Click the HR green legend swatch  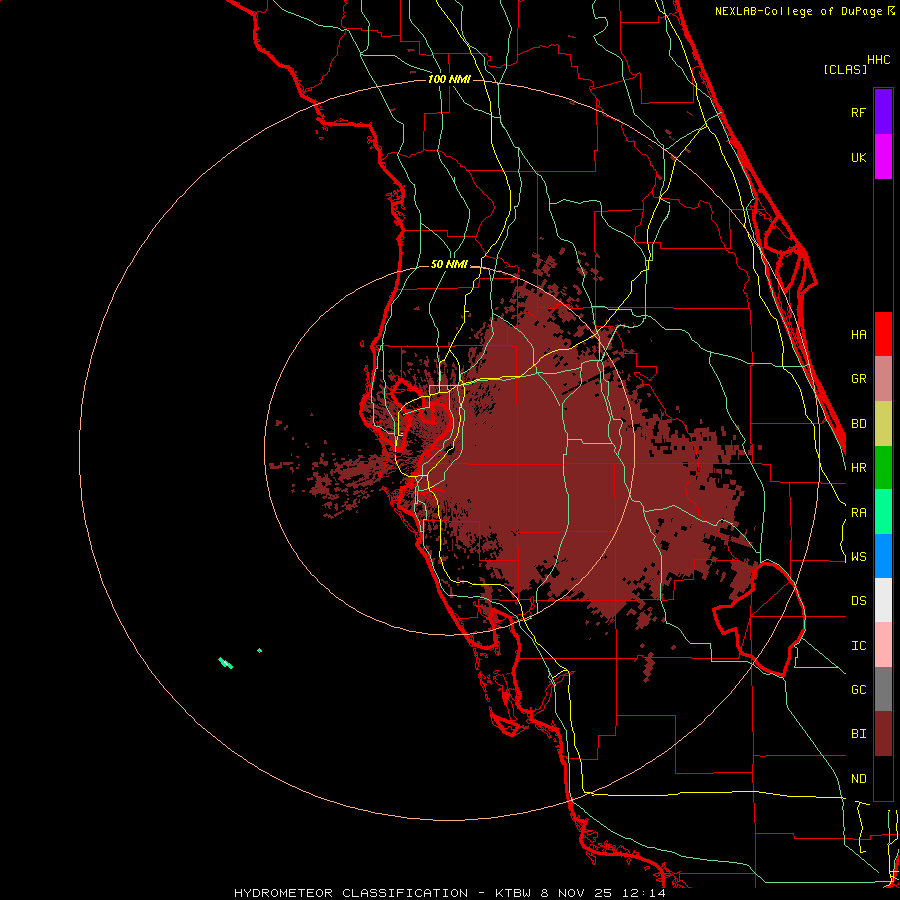coord(883,468)
